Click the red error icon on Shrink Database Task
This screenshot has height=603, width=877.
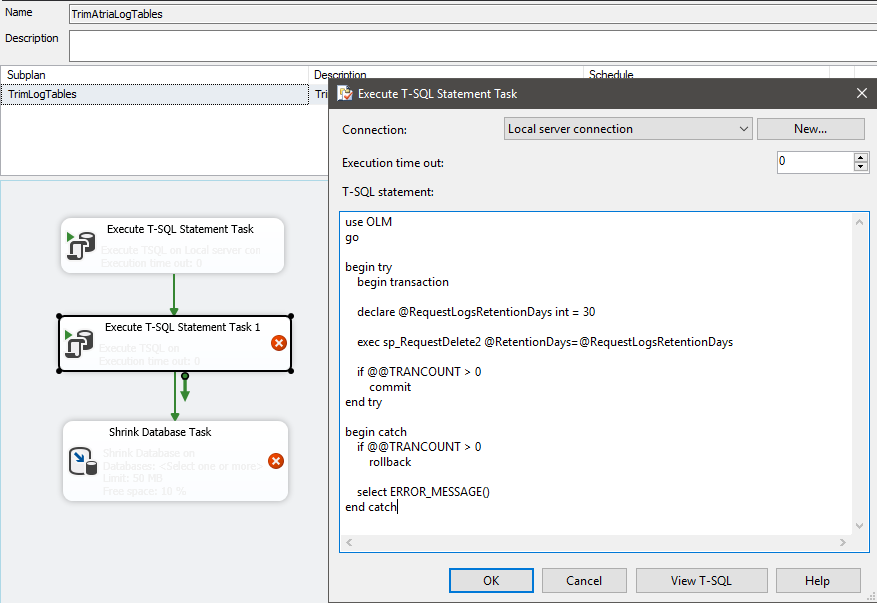[x=276, y=461]
